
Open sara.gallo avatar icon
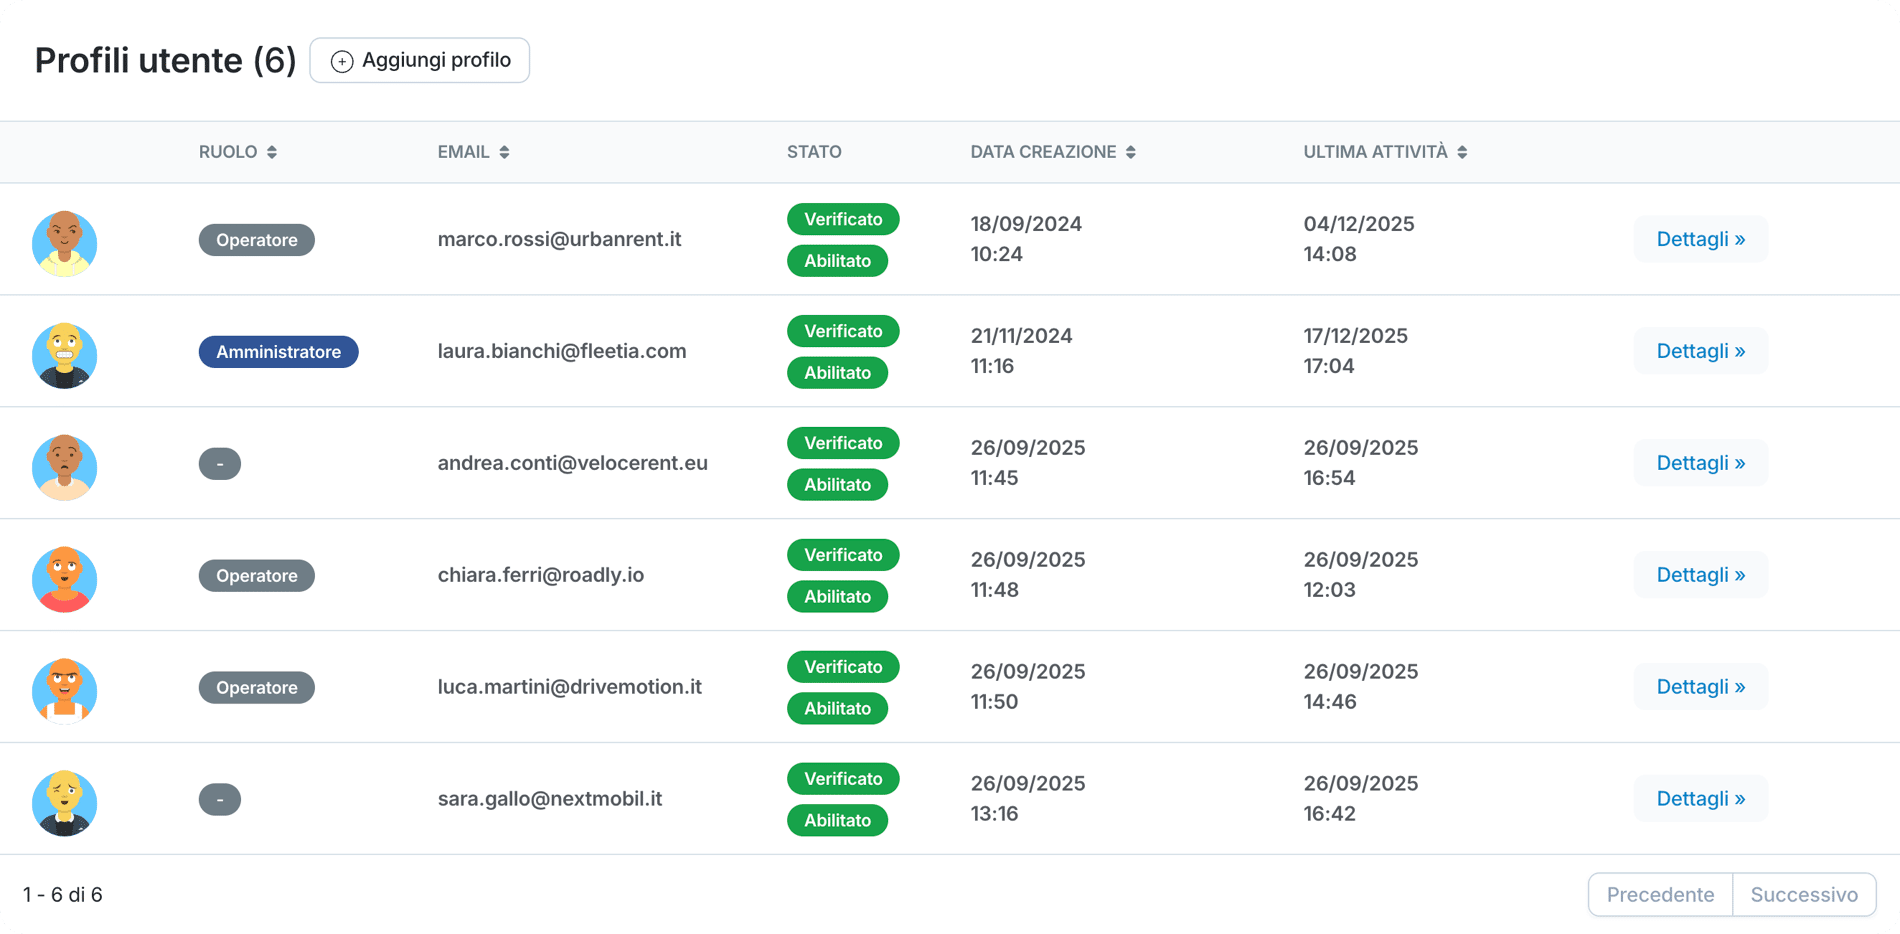[x=65, y=803]
